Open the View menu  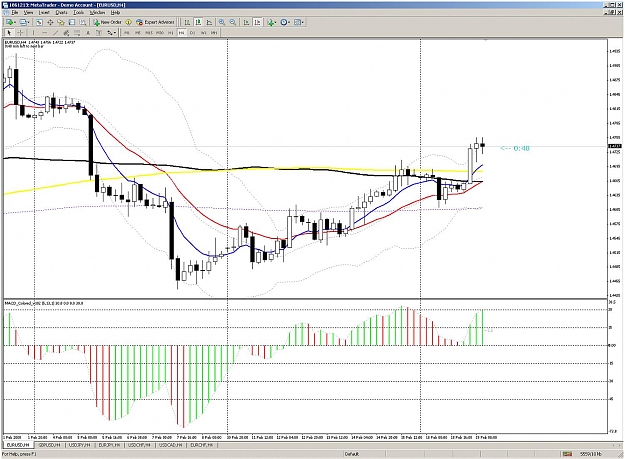tap(28, 13)
